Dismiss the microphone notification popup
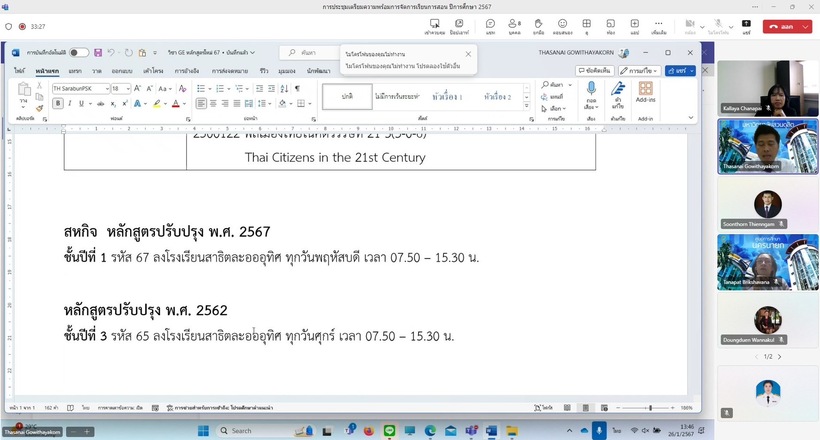The image size is (820, 440). [468, 54]
